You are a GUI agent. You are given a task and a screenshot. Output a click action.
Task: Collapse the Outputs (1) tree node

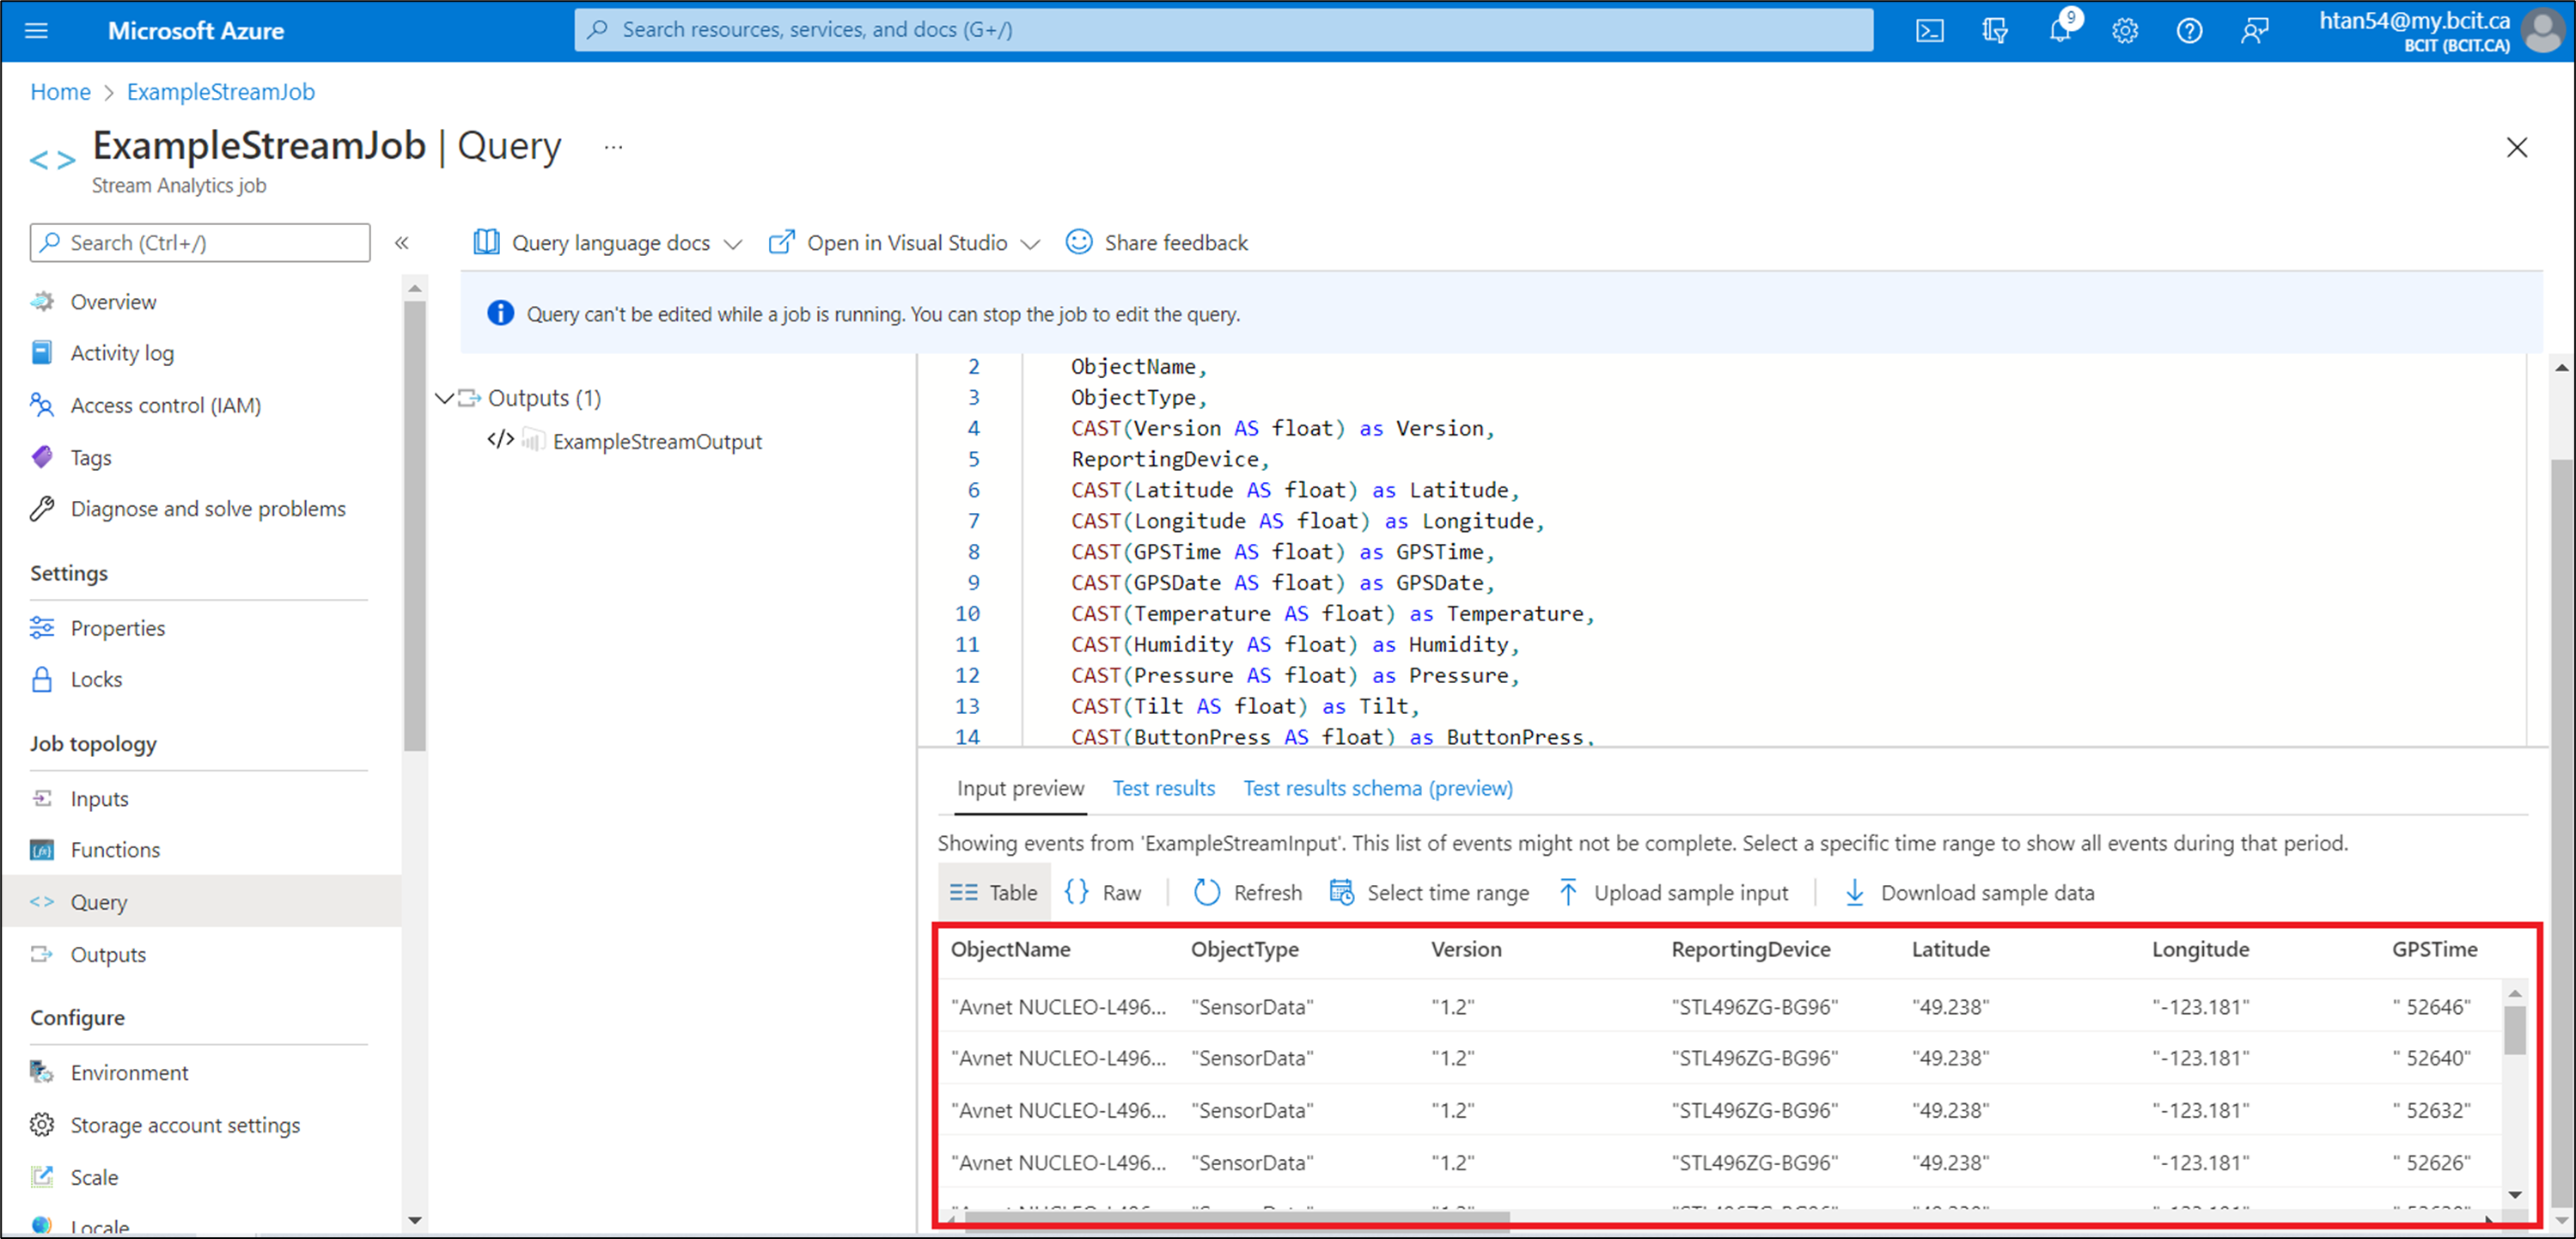coord(444,398)
